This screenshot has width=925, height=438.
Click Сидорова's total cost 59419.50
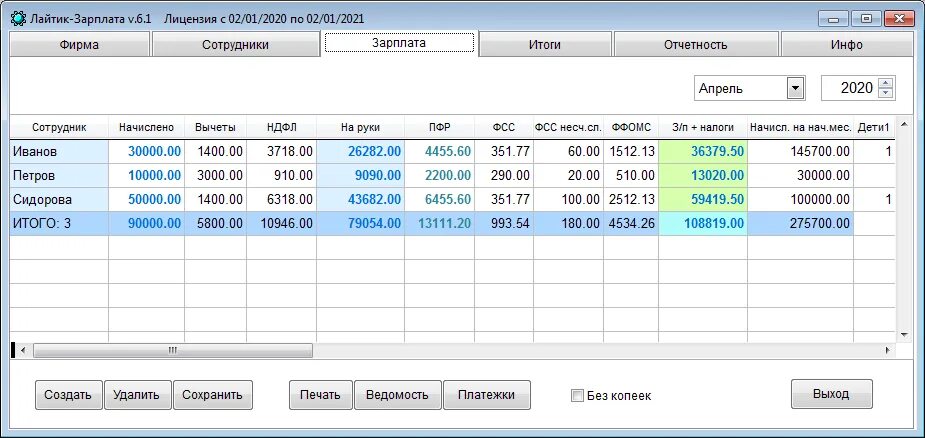703,200
